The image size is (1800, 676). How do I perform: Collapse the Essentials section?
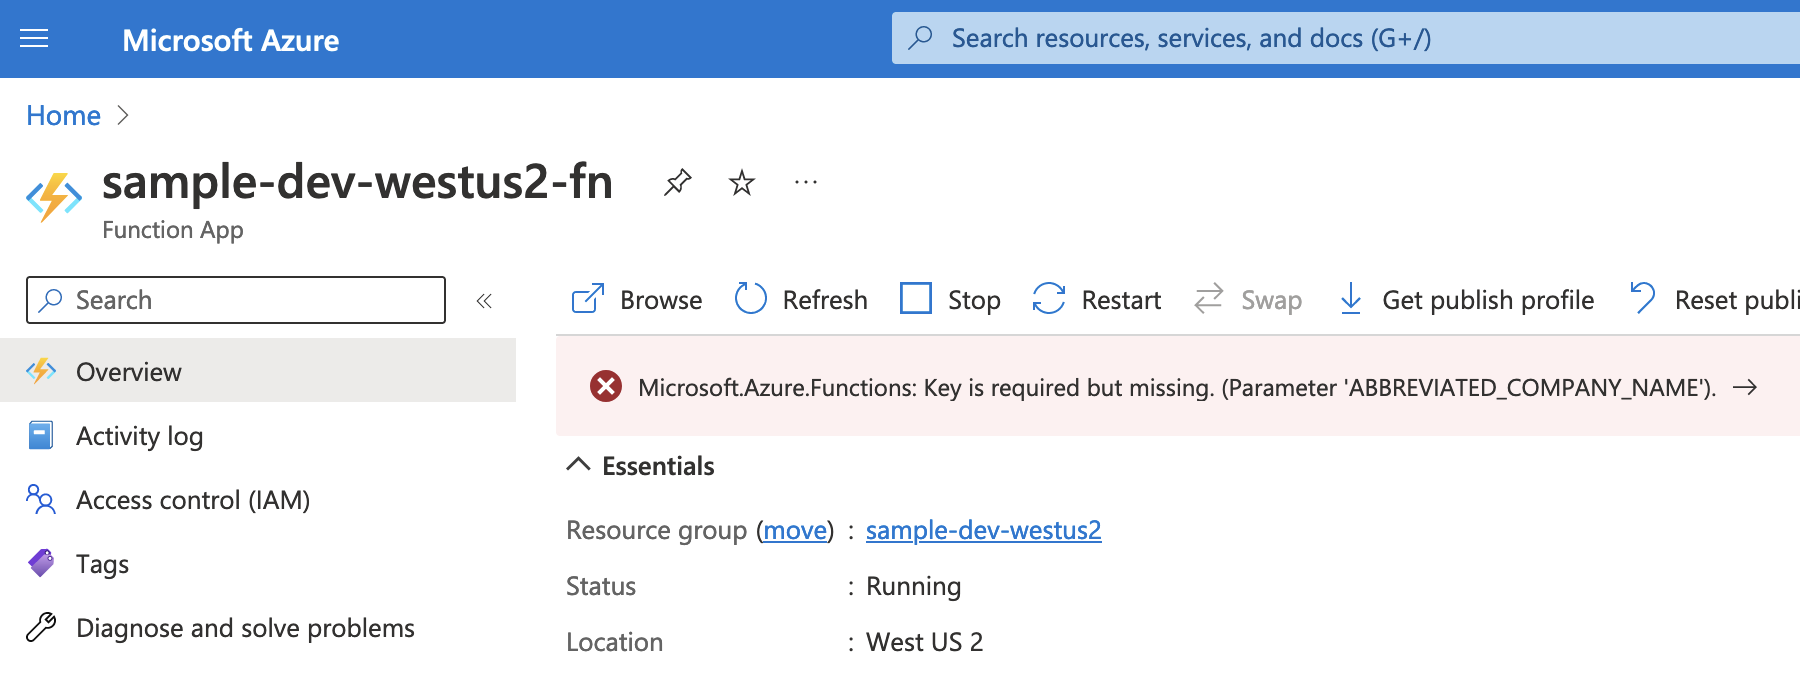point(578,465)
